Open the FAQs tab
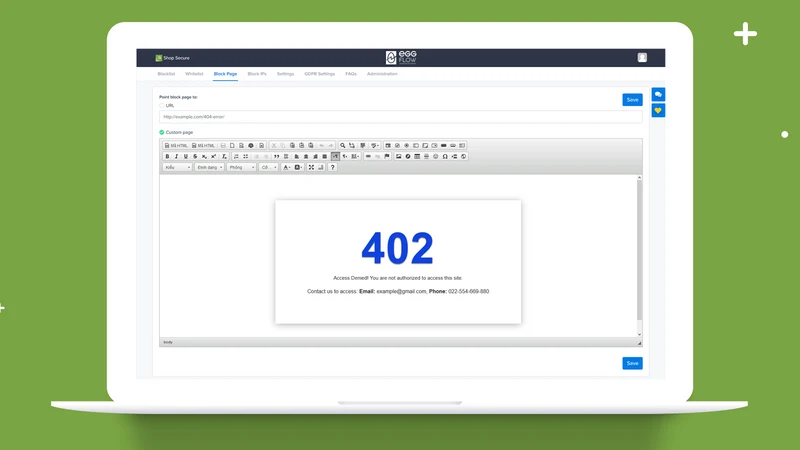The height and width of the screenshot is (450, 800). 351,74
